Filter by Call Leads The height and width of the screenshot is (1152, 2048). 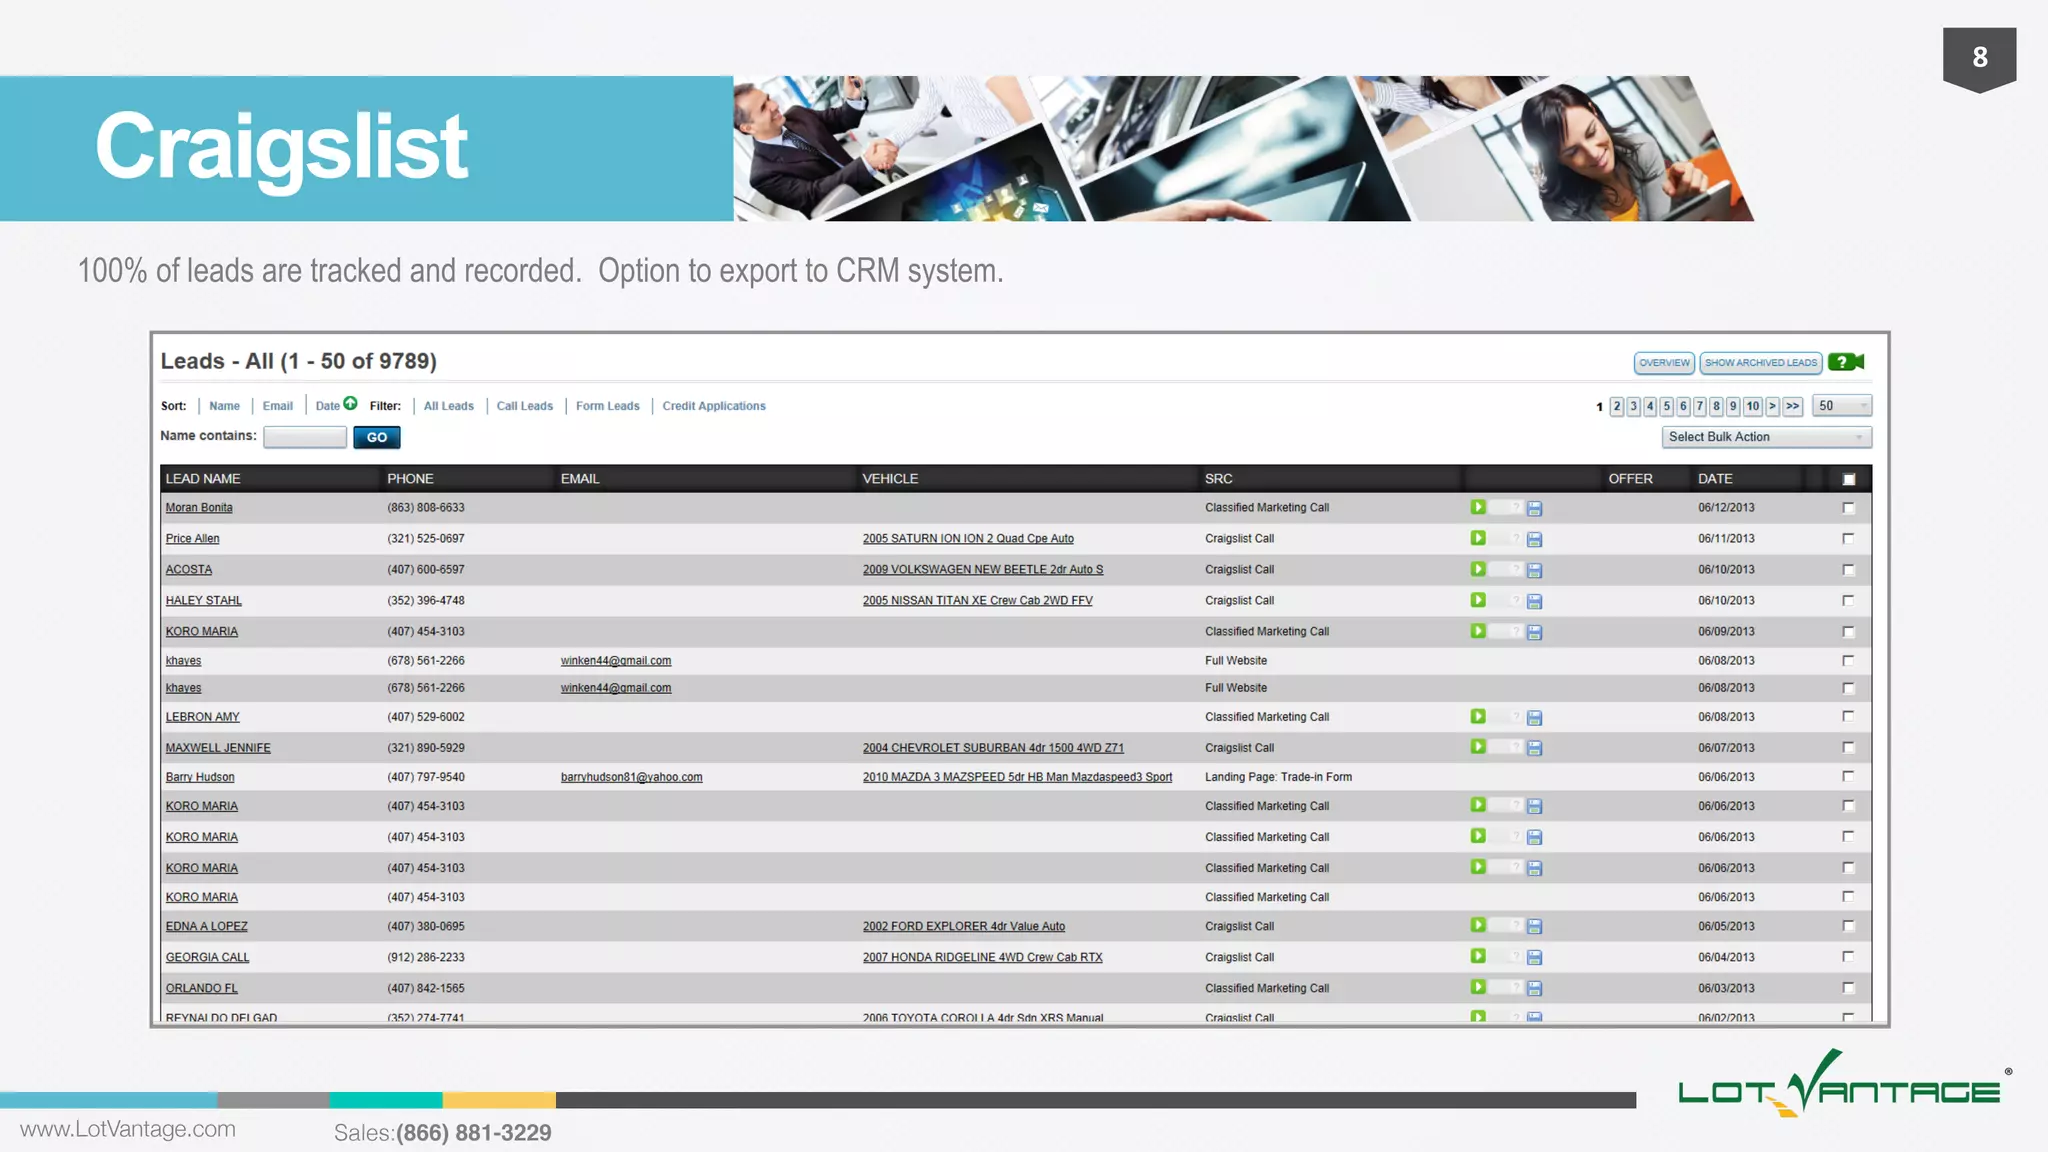pyautogui.click(x=525, y=406)
